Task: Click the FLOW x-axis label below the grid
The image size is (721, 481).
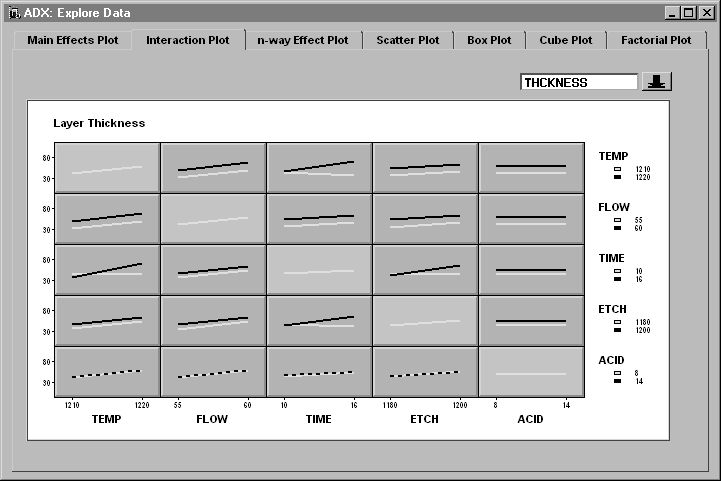Action: pyautogui.click(x=212, y=419)
